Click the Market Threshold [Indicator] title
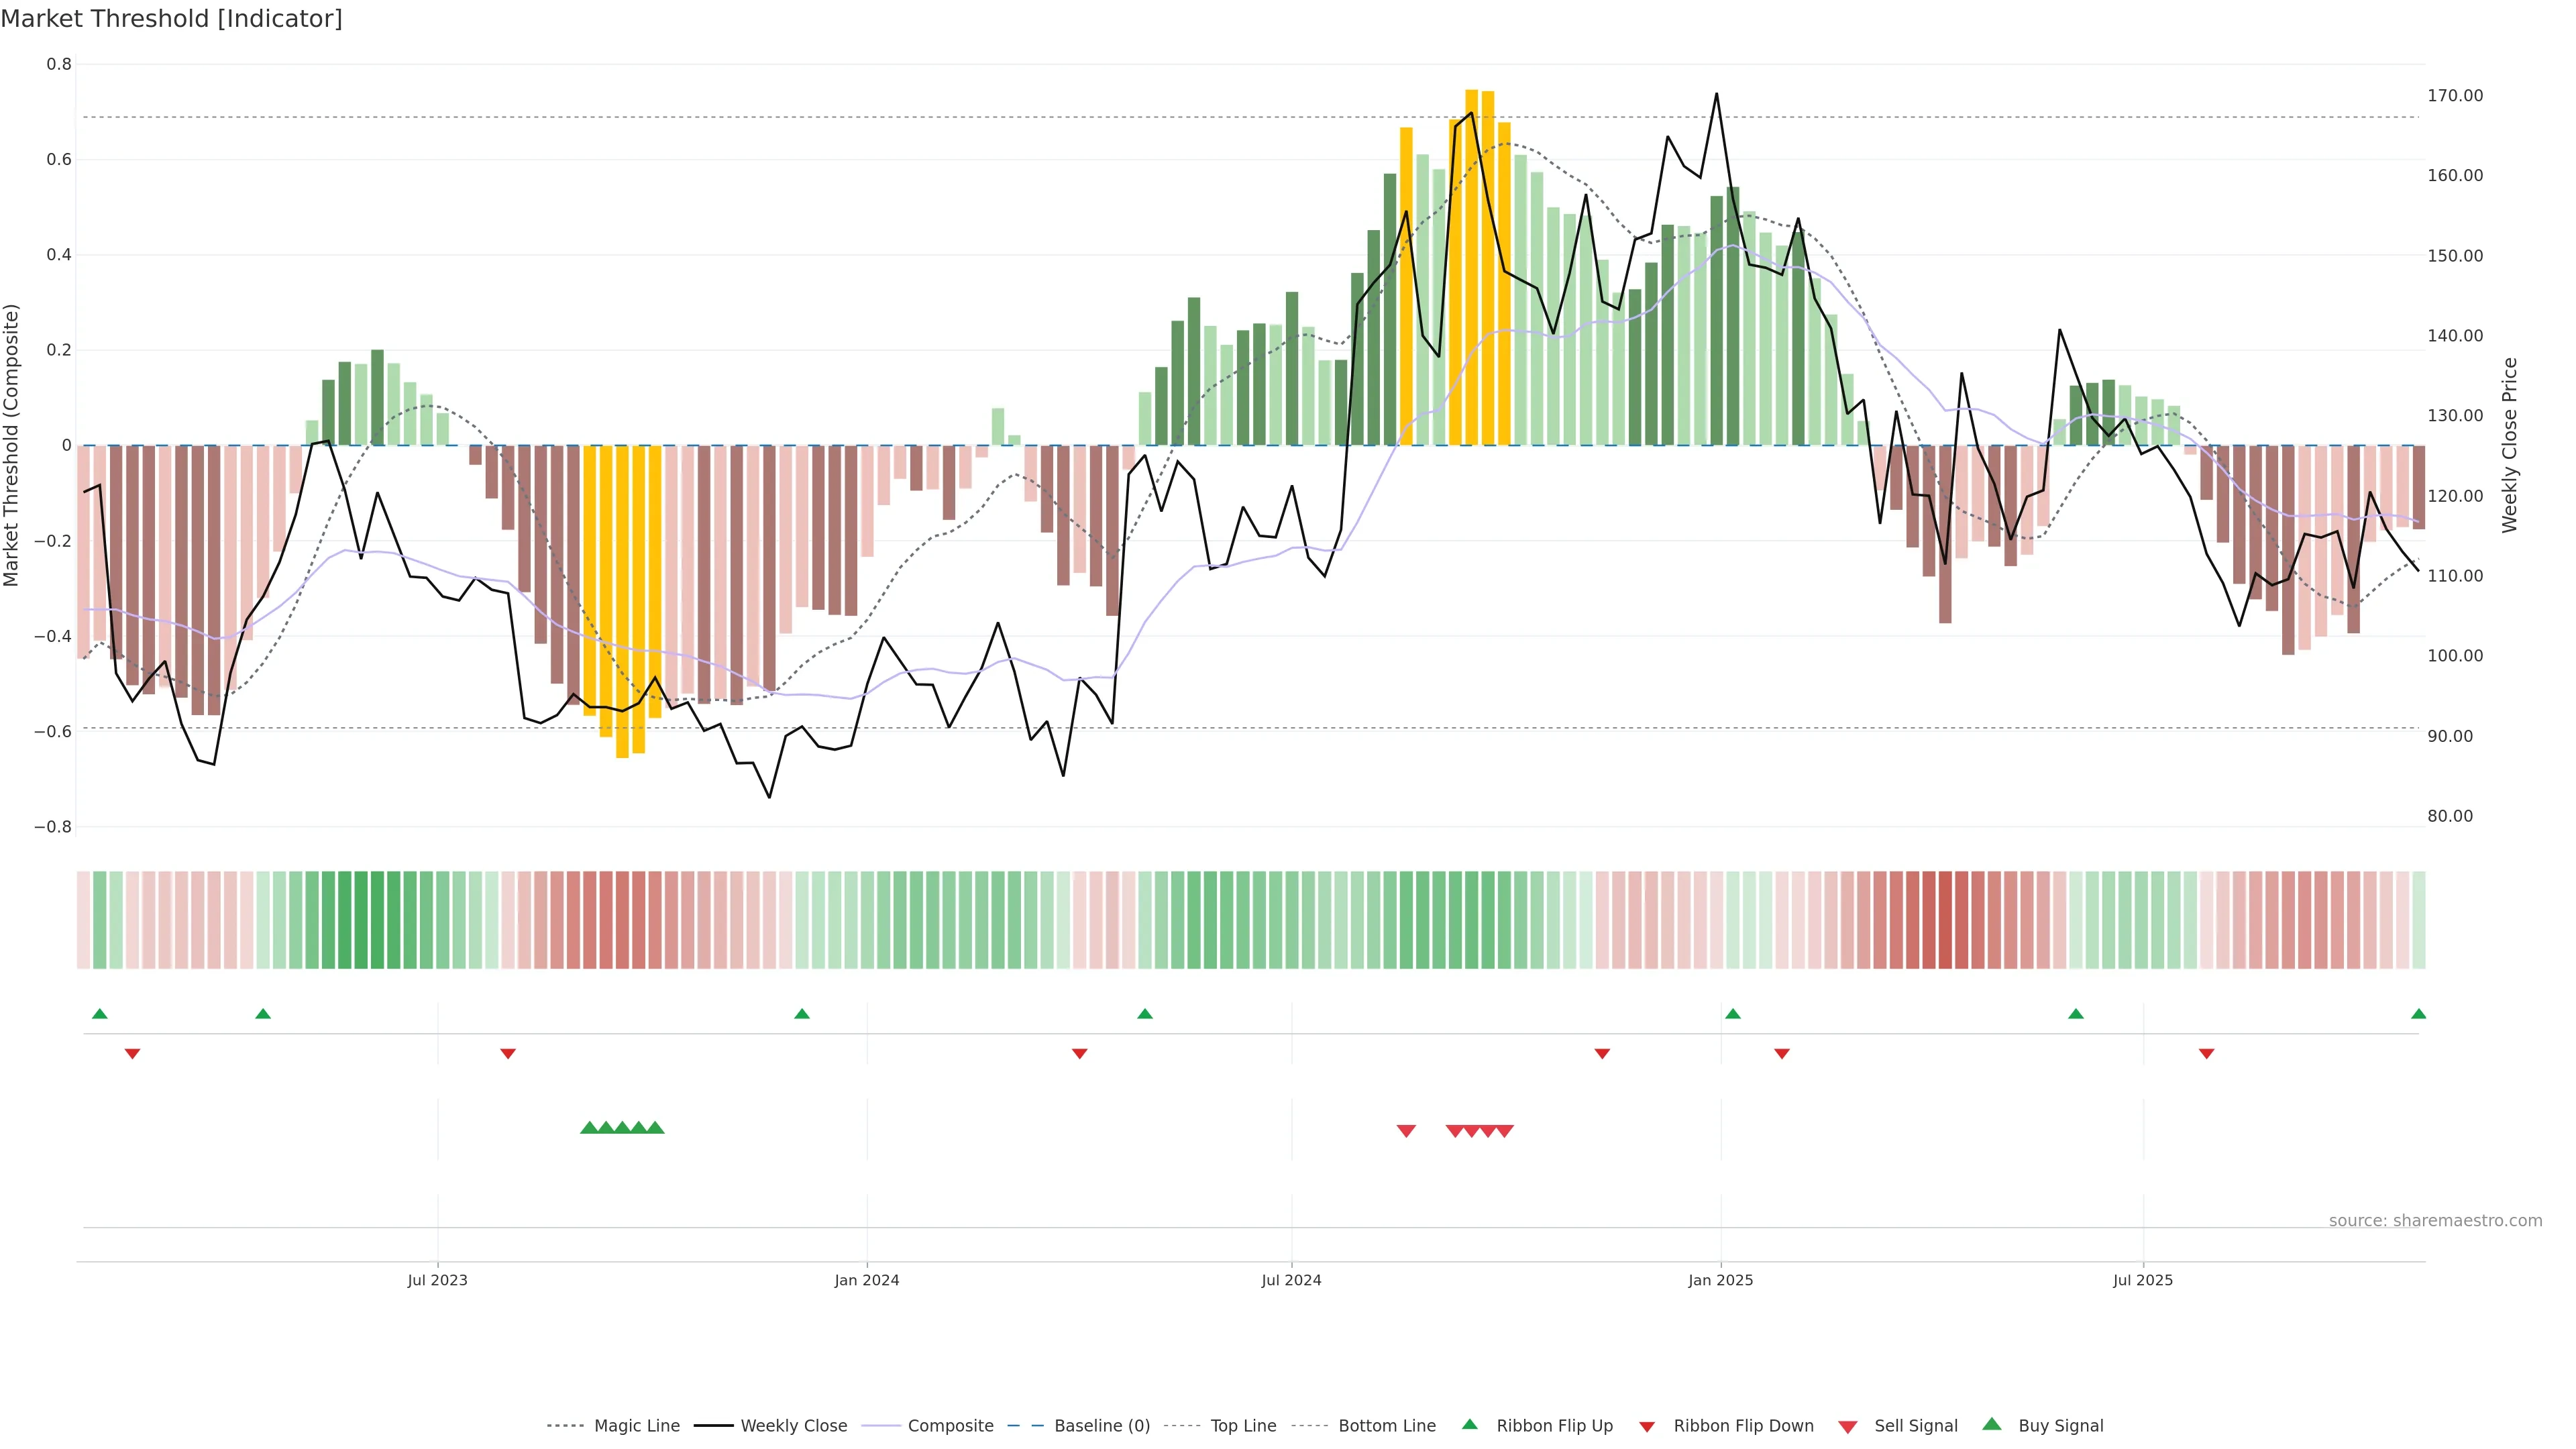This screenshot has height=1449, width=2576. [x=171, y=19]
